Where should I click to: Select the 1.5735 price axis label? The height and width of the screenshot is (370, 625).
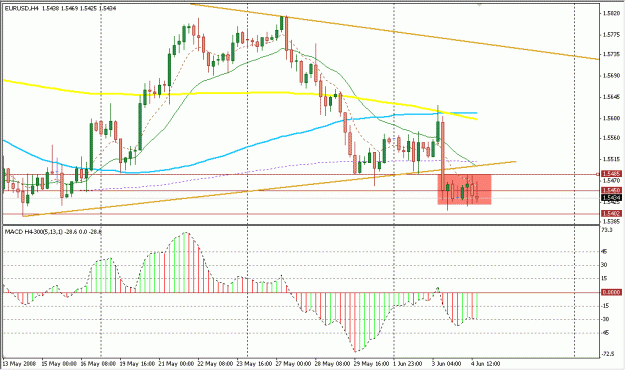tap(612, 54)
